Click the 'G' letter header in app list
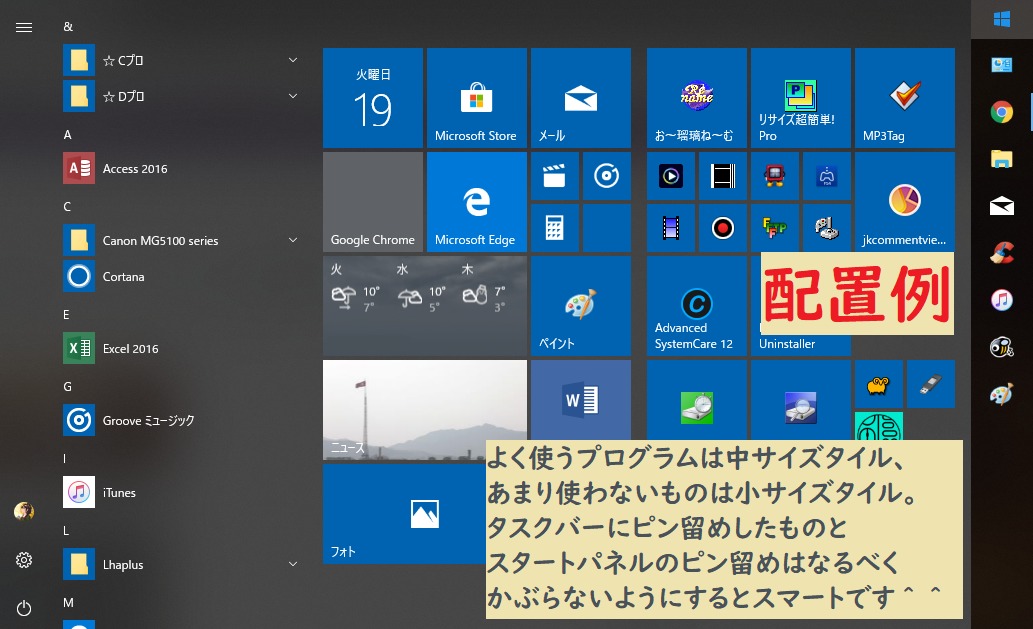The image size is (1033, 629). [67, 387]
